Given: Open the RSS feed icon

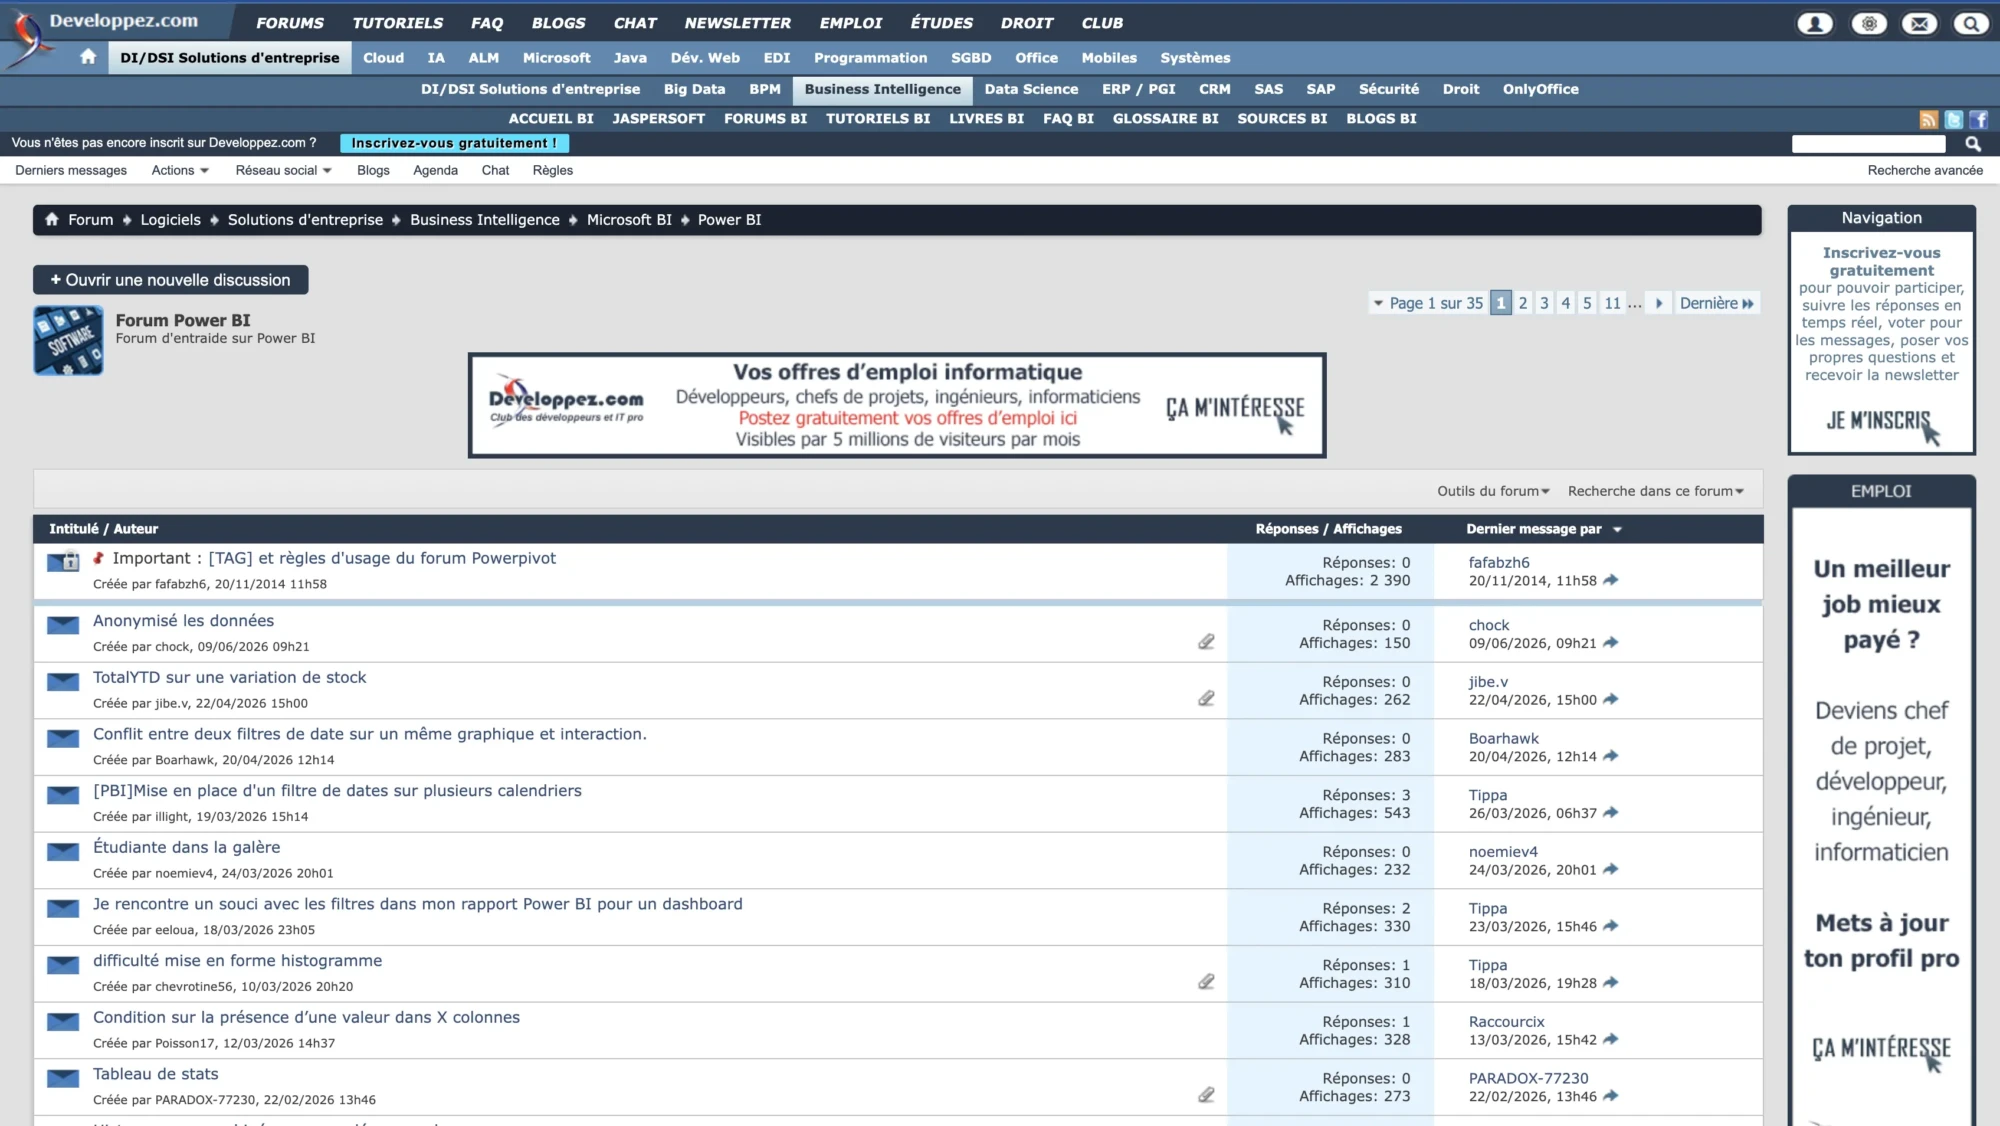Looking at the screenshot, I should [1928, 120].
